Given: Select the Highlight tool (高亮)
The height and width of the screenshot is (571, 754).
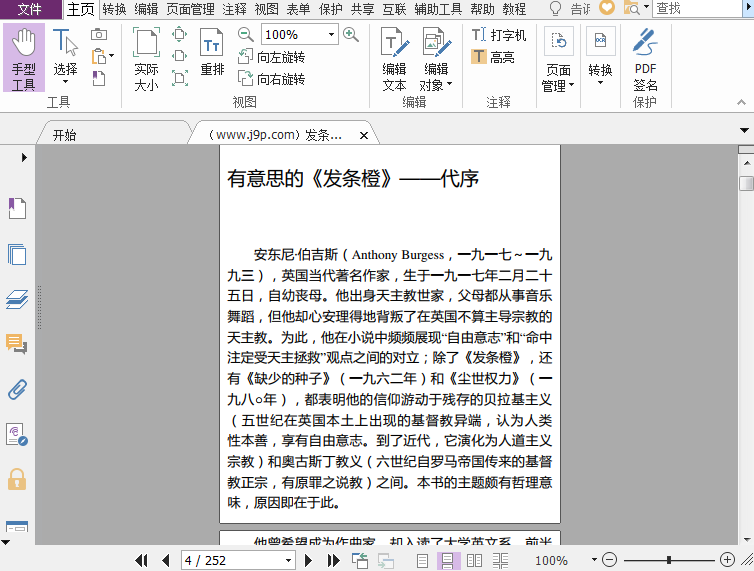Looking at the screenshot, I should click(493, 57).
